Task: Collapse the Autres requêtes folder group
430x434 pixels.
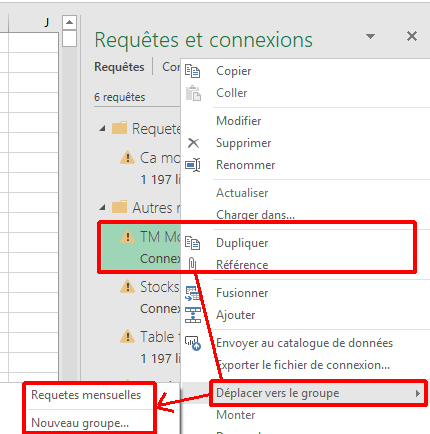Action: pyautogui.click(x=103, y=208)
